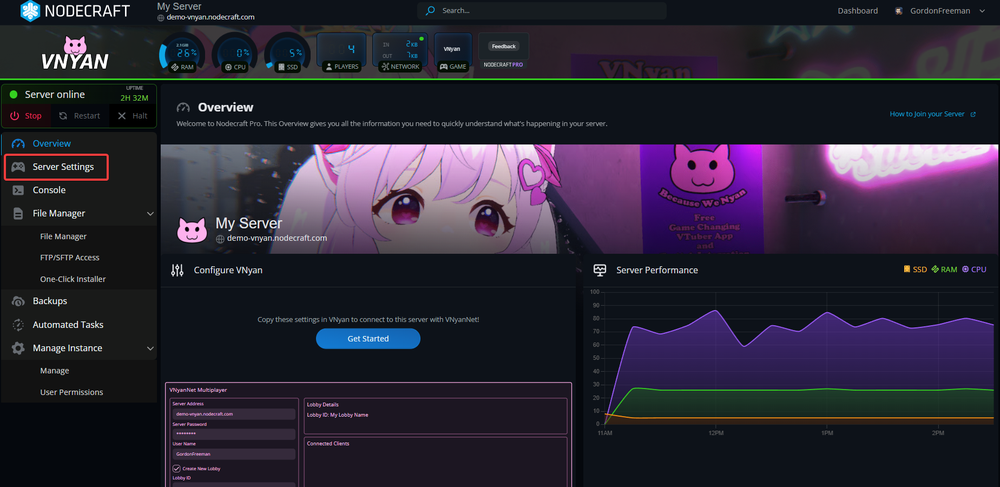Click the Configure VNyan sliders icon

click(x=177, y=270)
